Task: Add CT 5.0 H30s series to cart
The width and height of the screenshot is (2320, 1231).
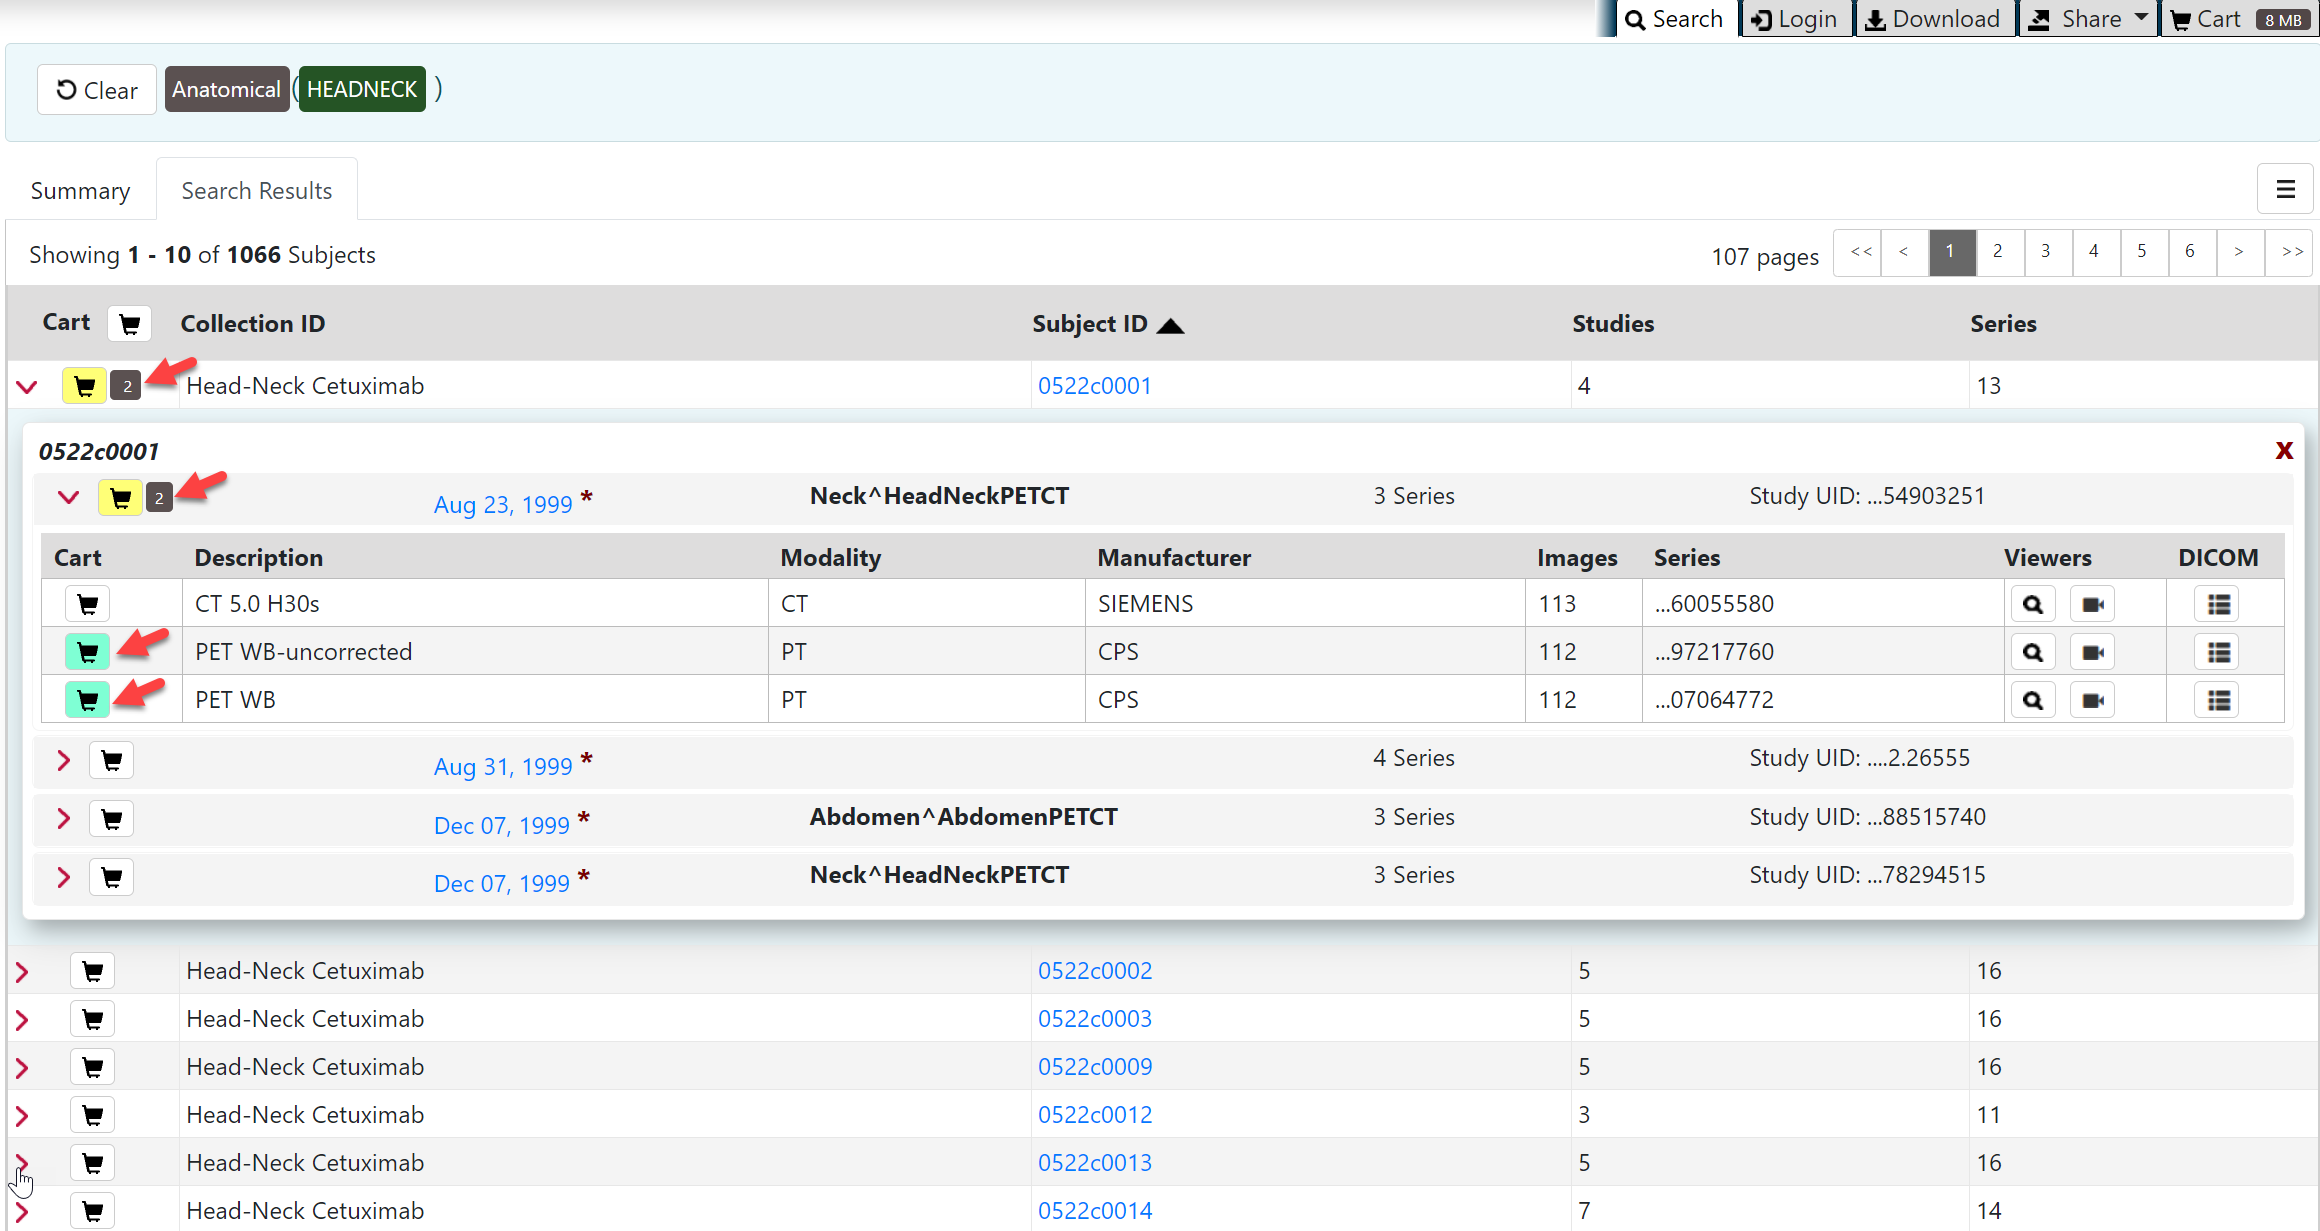Action: (87, 604)
